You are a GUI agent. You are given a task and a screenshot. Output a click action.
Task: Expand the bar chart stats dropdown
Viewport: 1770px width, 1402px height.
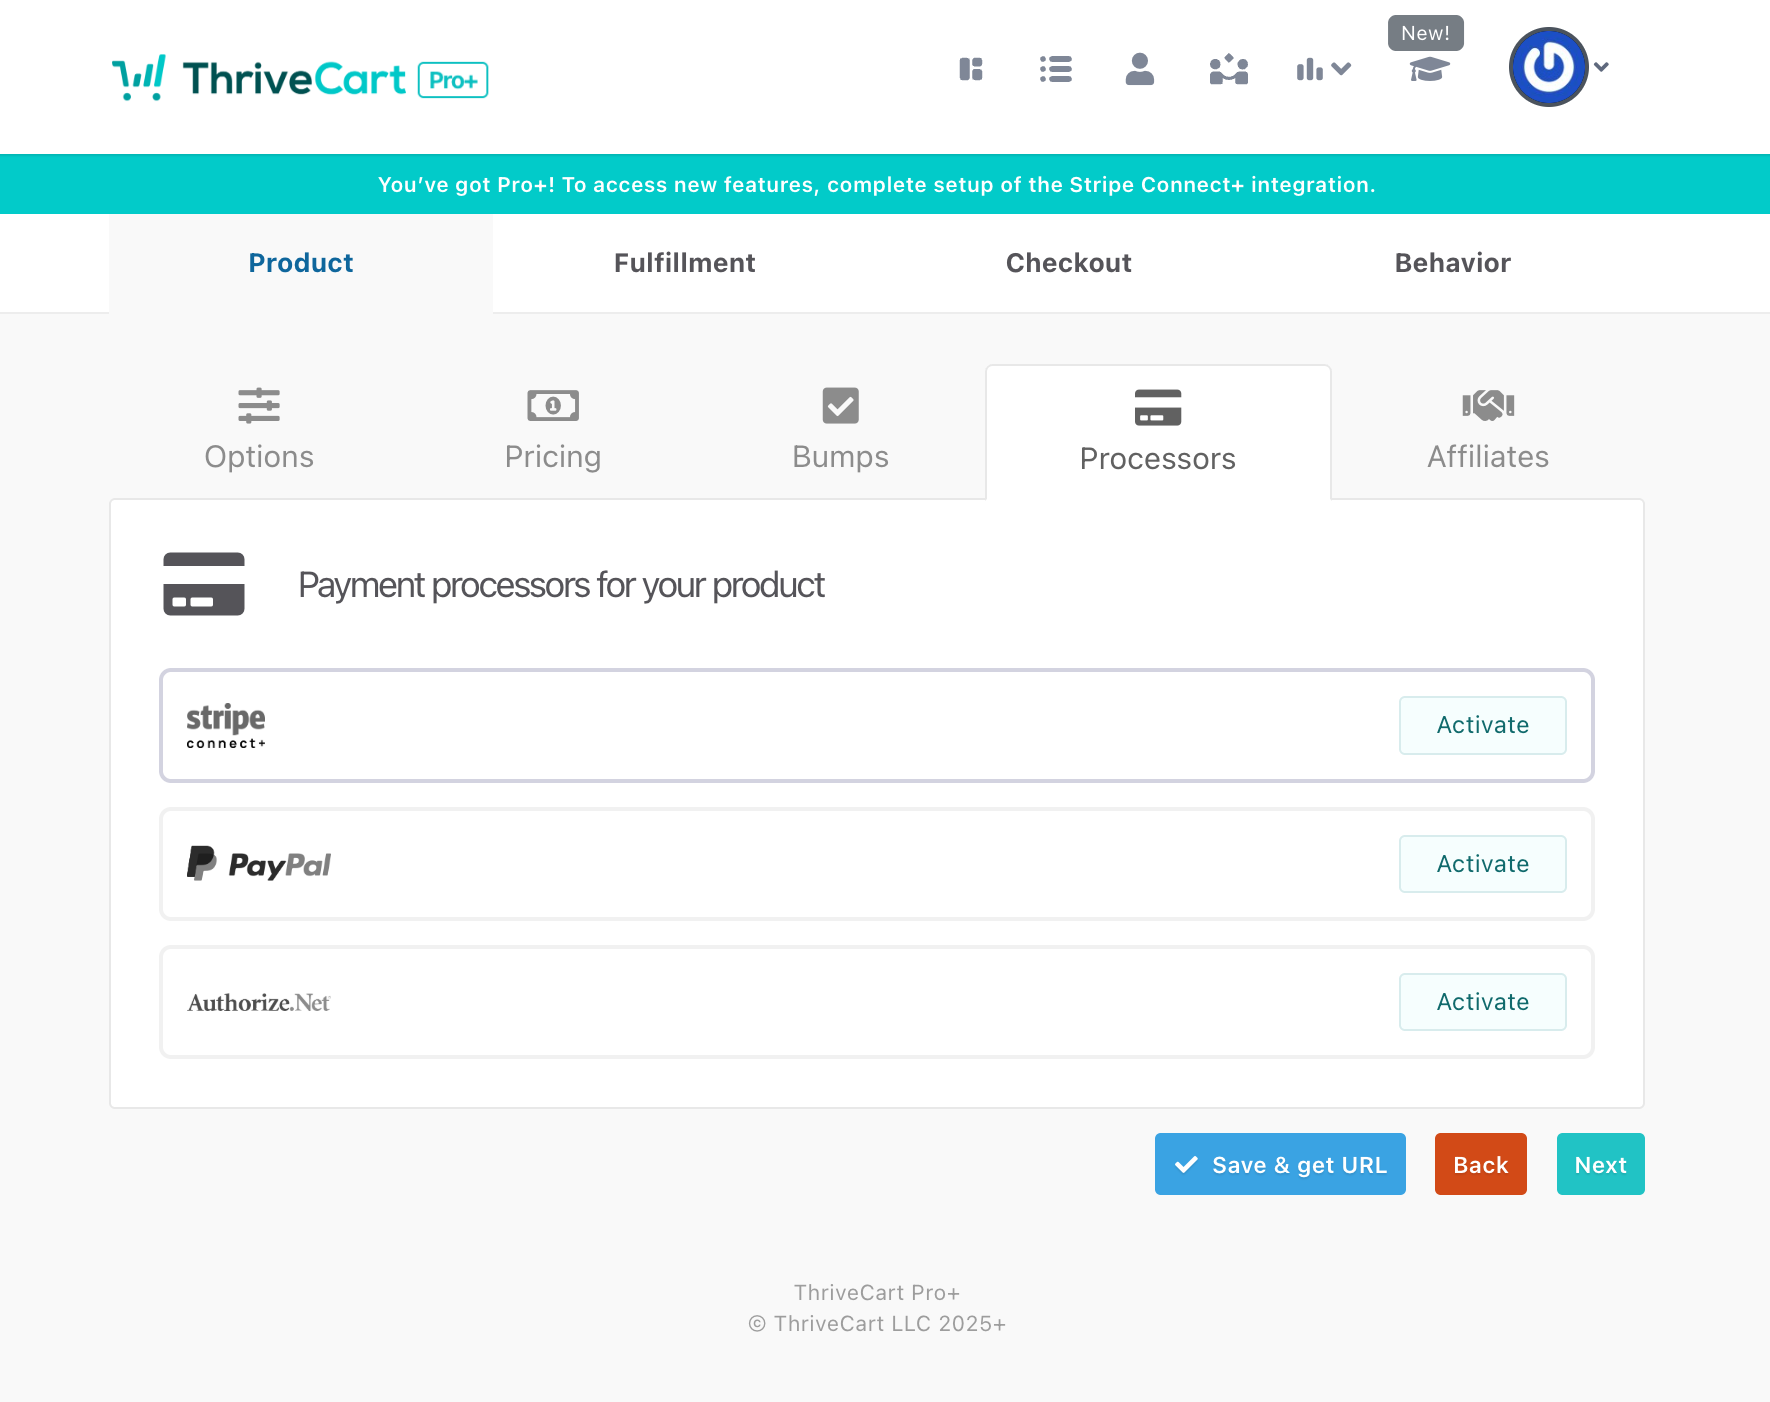tap(1323, 69)
